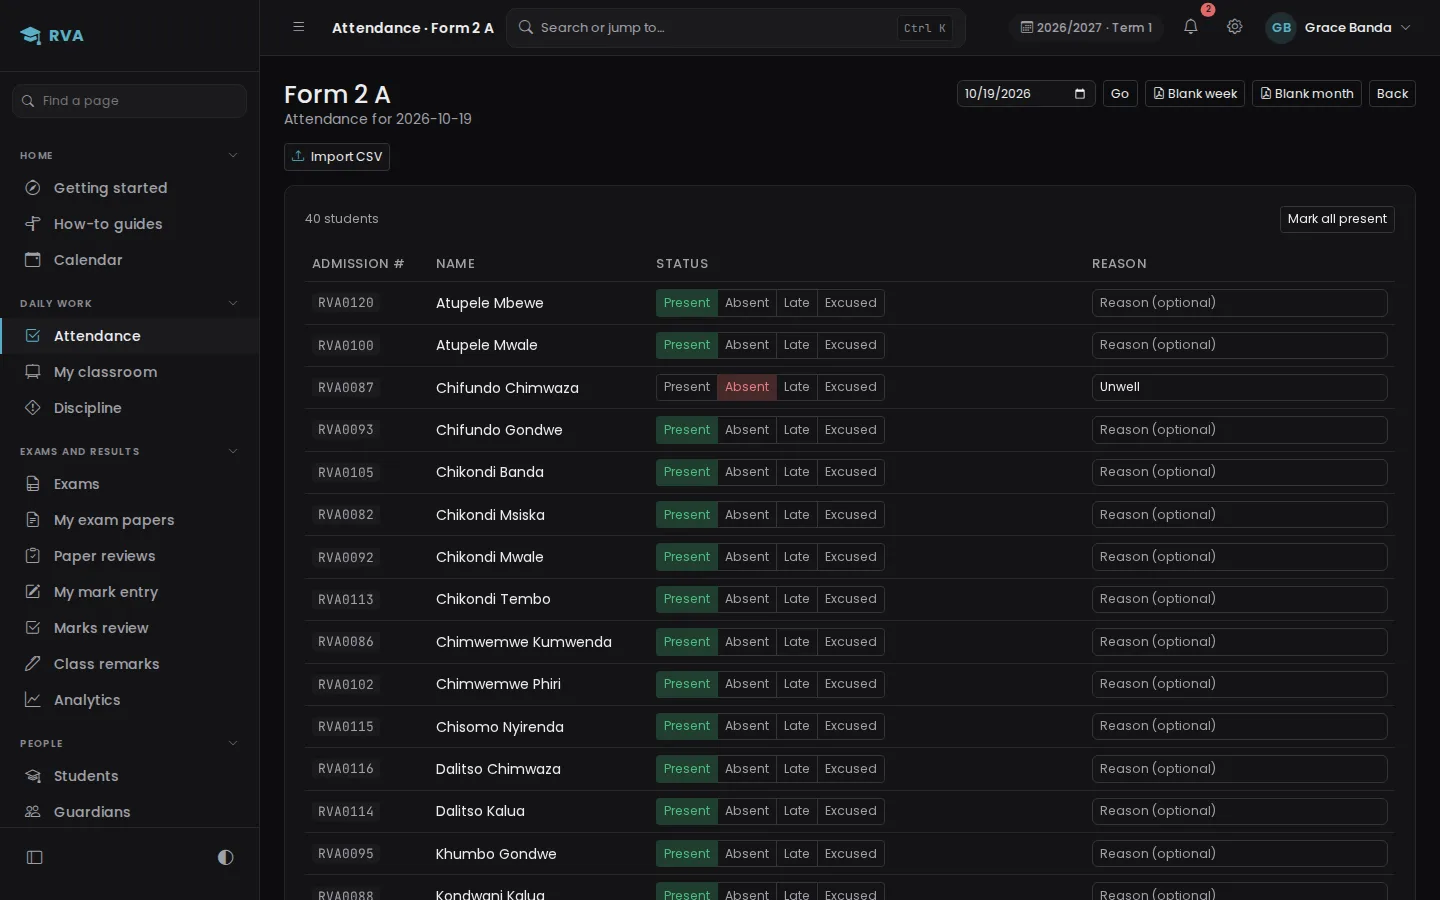Click the Go button

click(1120, 94)
